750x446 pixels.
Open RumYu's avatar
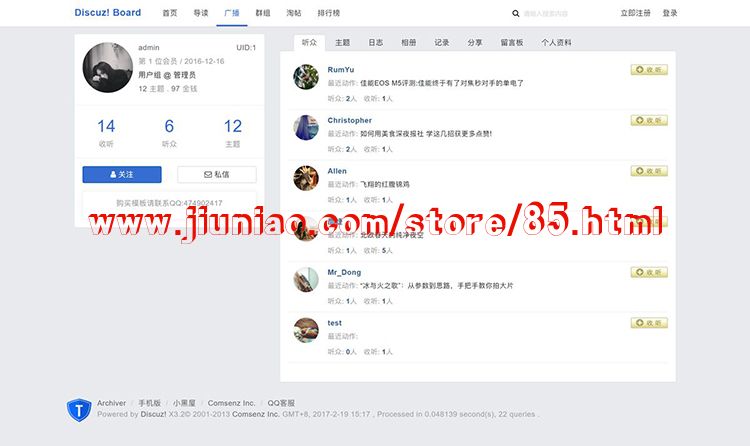click(306, 77)
